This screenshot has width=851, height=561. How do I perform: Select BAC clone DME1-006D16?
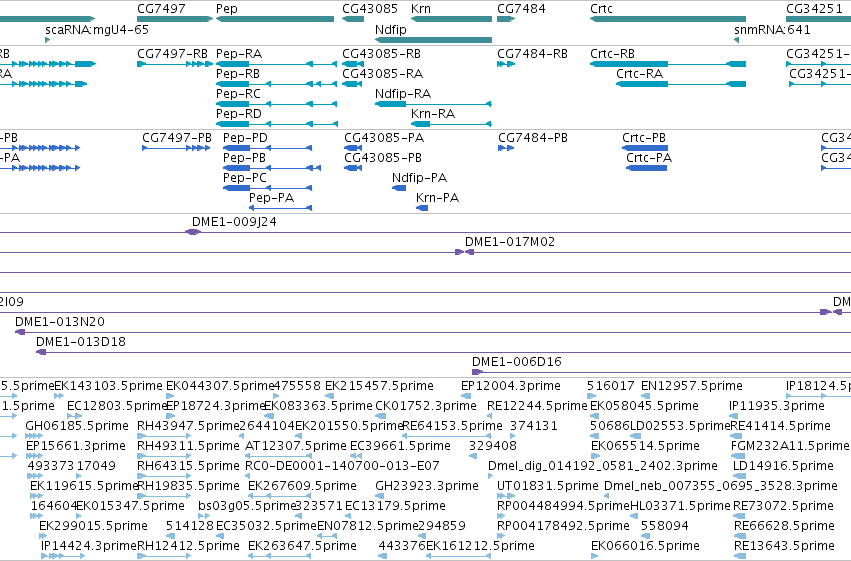point(517,362)
